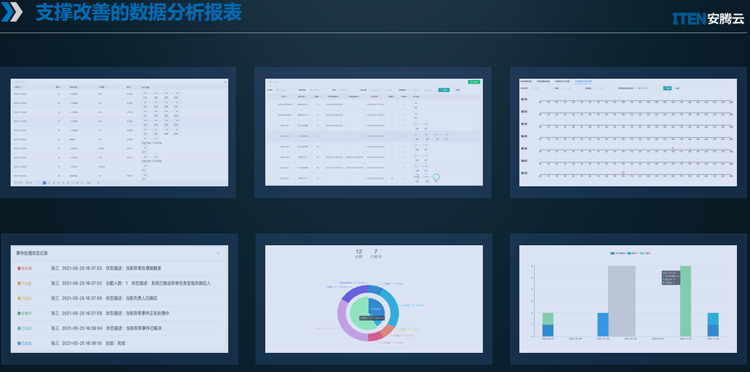
Task: Click the salmon outer donut segment
Action: [x=387, y=330]
